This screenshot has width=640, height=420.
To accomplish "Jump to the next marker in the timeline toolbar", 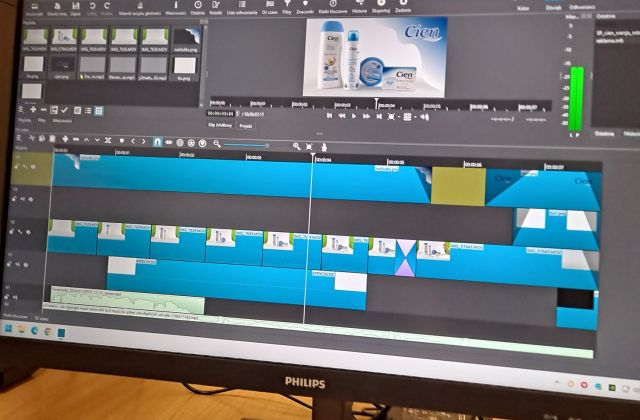I will pyautogui.click(x=143, y=141).
